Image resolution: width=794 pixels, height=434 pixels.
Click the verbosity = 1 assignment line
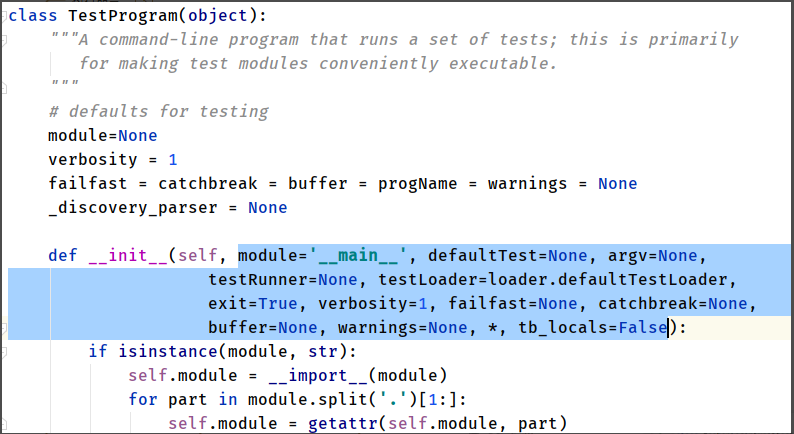[x=112, y=160]
